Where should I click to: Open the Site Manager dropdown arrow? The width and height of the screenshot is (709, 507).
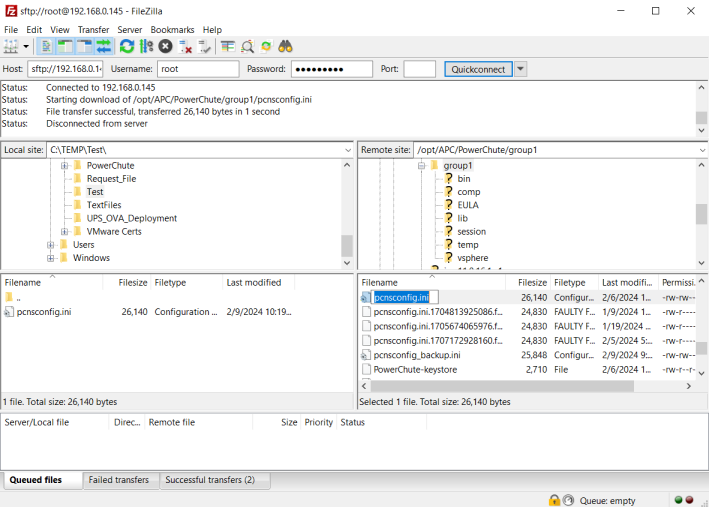[x=26, y=47]
